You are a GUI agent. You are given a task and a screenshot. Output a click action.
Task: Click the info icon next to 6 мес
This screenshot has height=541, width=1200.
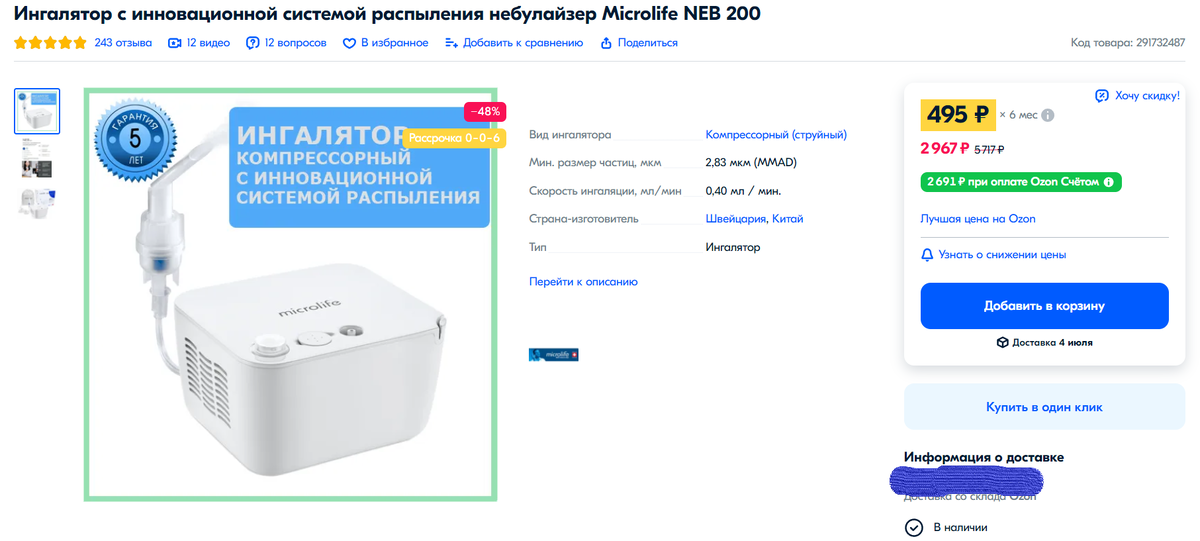[1048, 115]
